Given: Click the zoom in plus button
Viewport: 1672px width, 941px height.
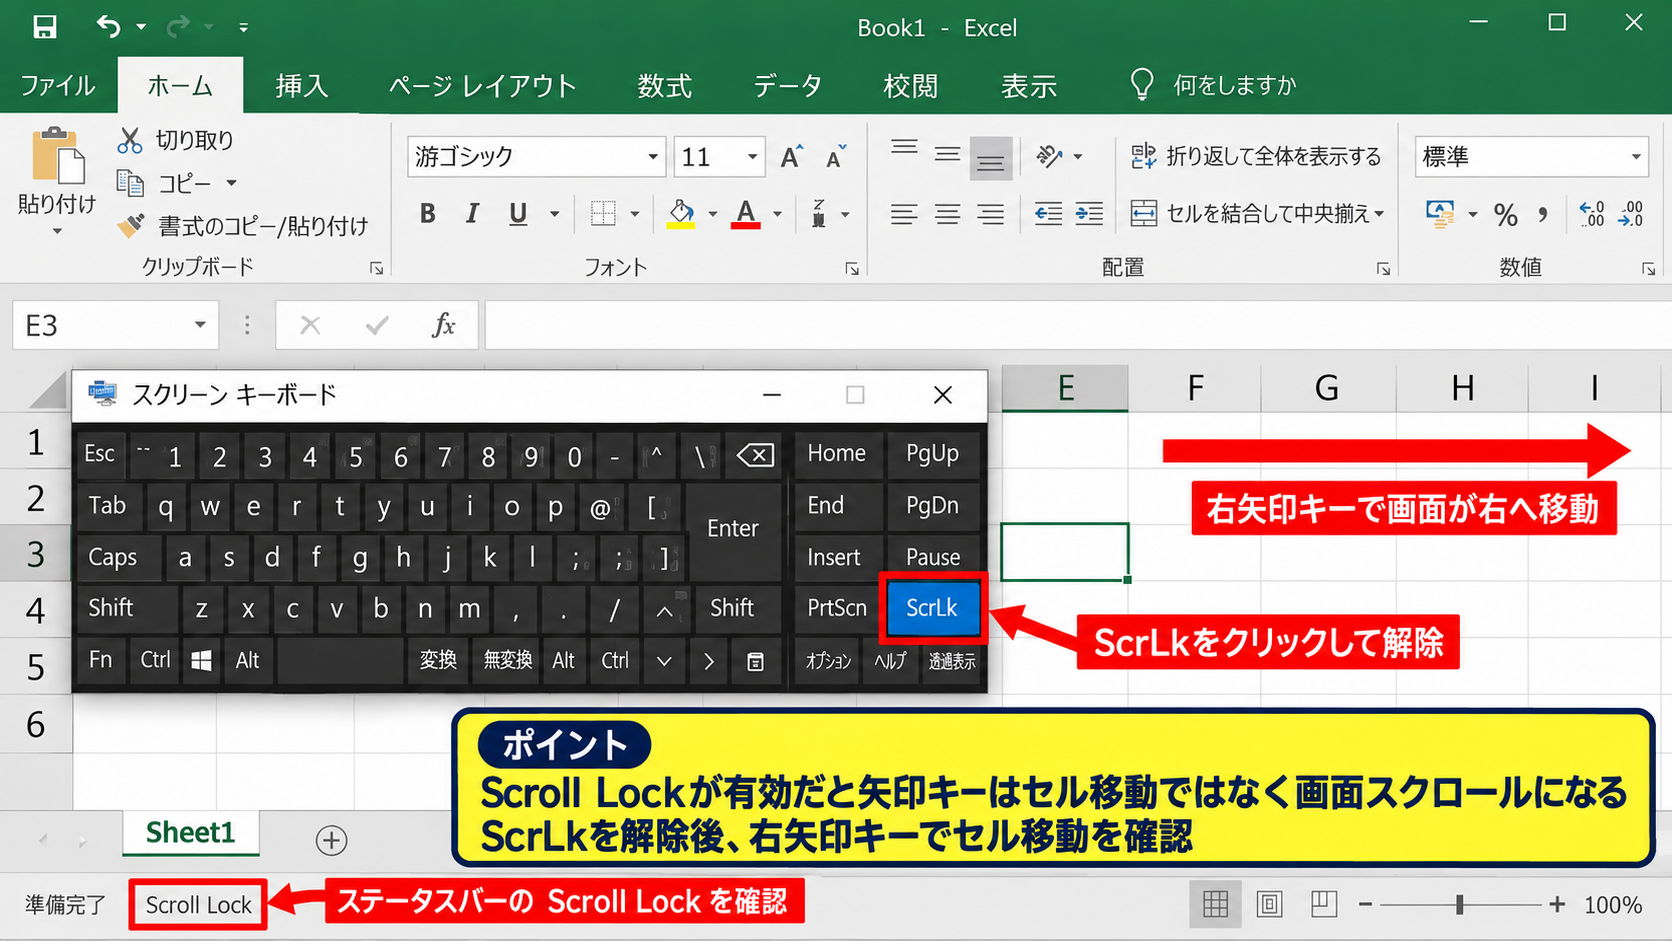Looking at the screenshot, I should pos(1557,905).
